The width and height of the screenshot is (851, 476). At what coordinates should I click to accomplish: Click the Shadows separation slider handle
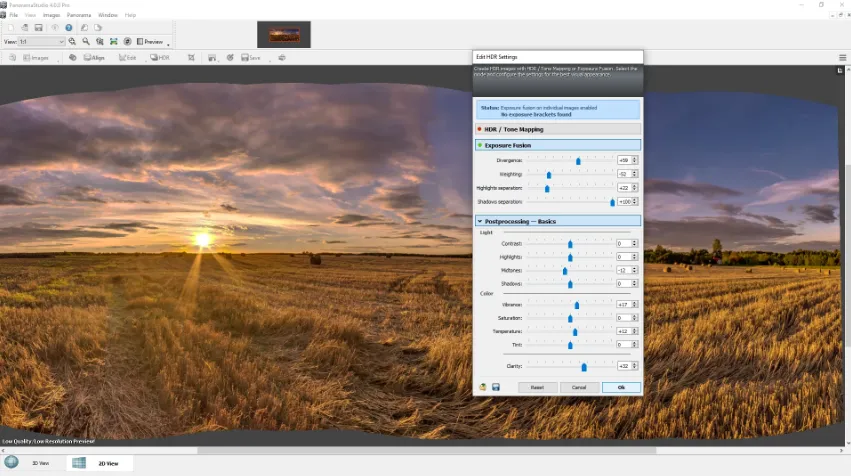tap(613, 202)
